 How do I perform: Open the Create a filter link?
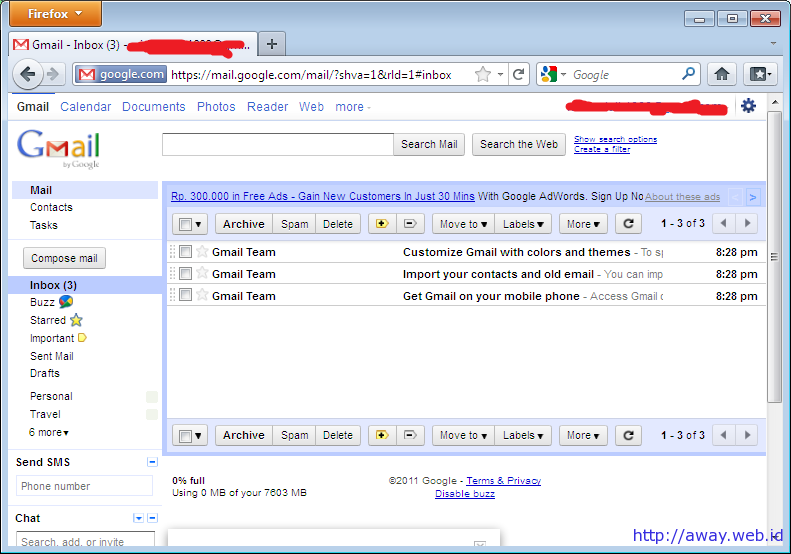click(602, 149)
